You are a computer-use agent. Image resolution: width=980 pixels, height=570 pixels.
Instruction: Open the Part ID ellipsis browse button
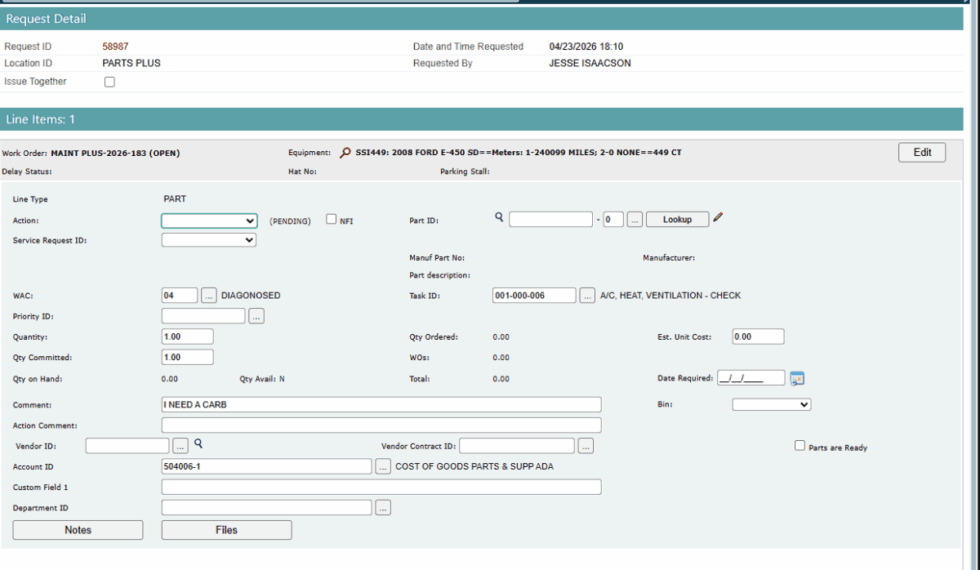634,219
